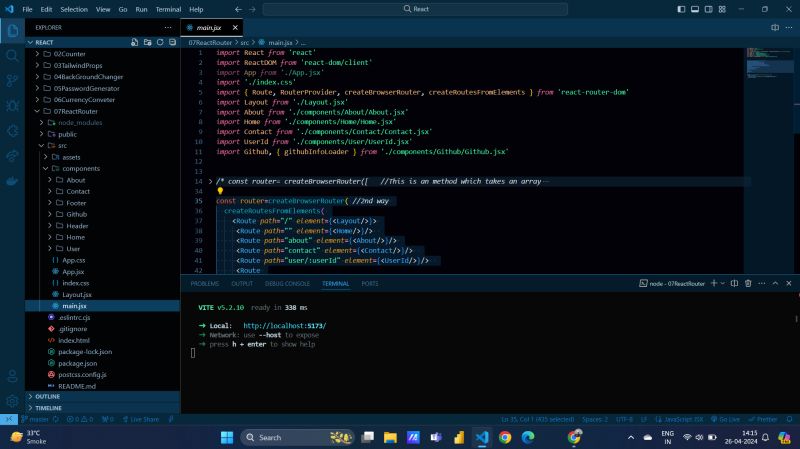Open the Terminal menu
The height and width of the screenshot is (449, 800).
click(168, 9)
